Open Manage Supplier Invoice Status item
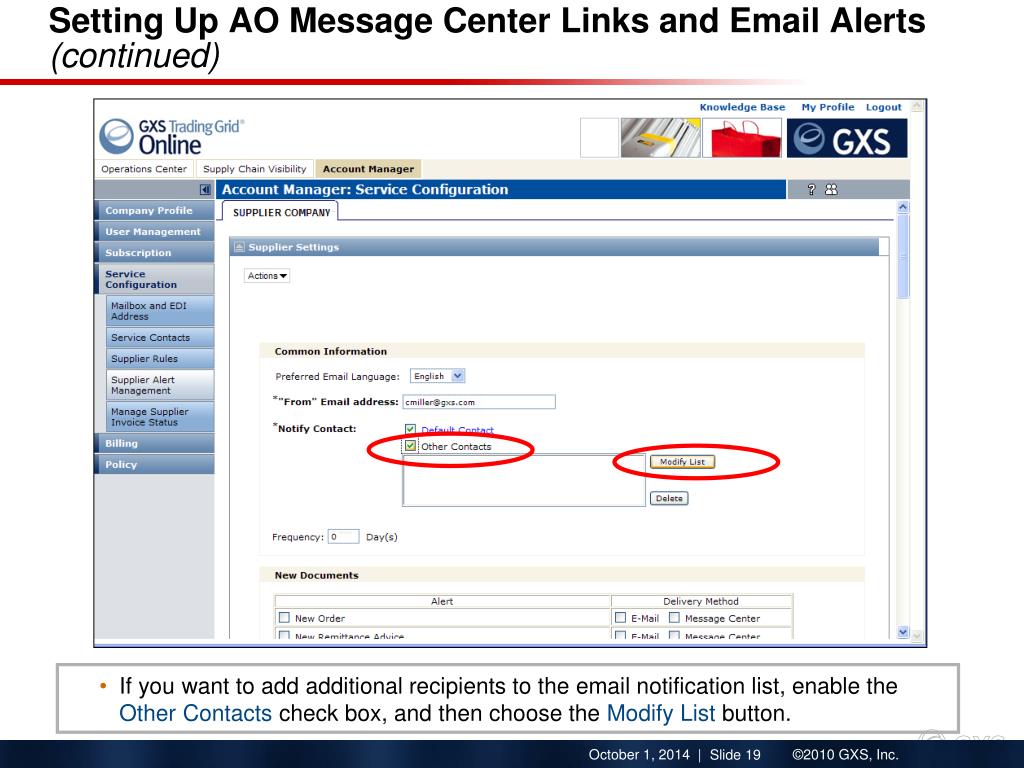 click(160, 417)
